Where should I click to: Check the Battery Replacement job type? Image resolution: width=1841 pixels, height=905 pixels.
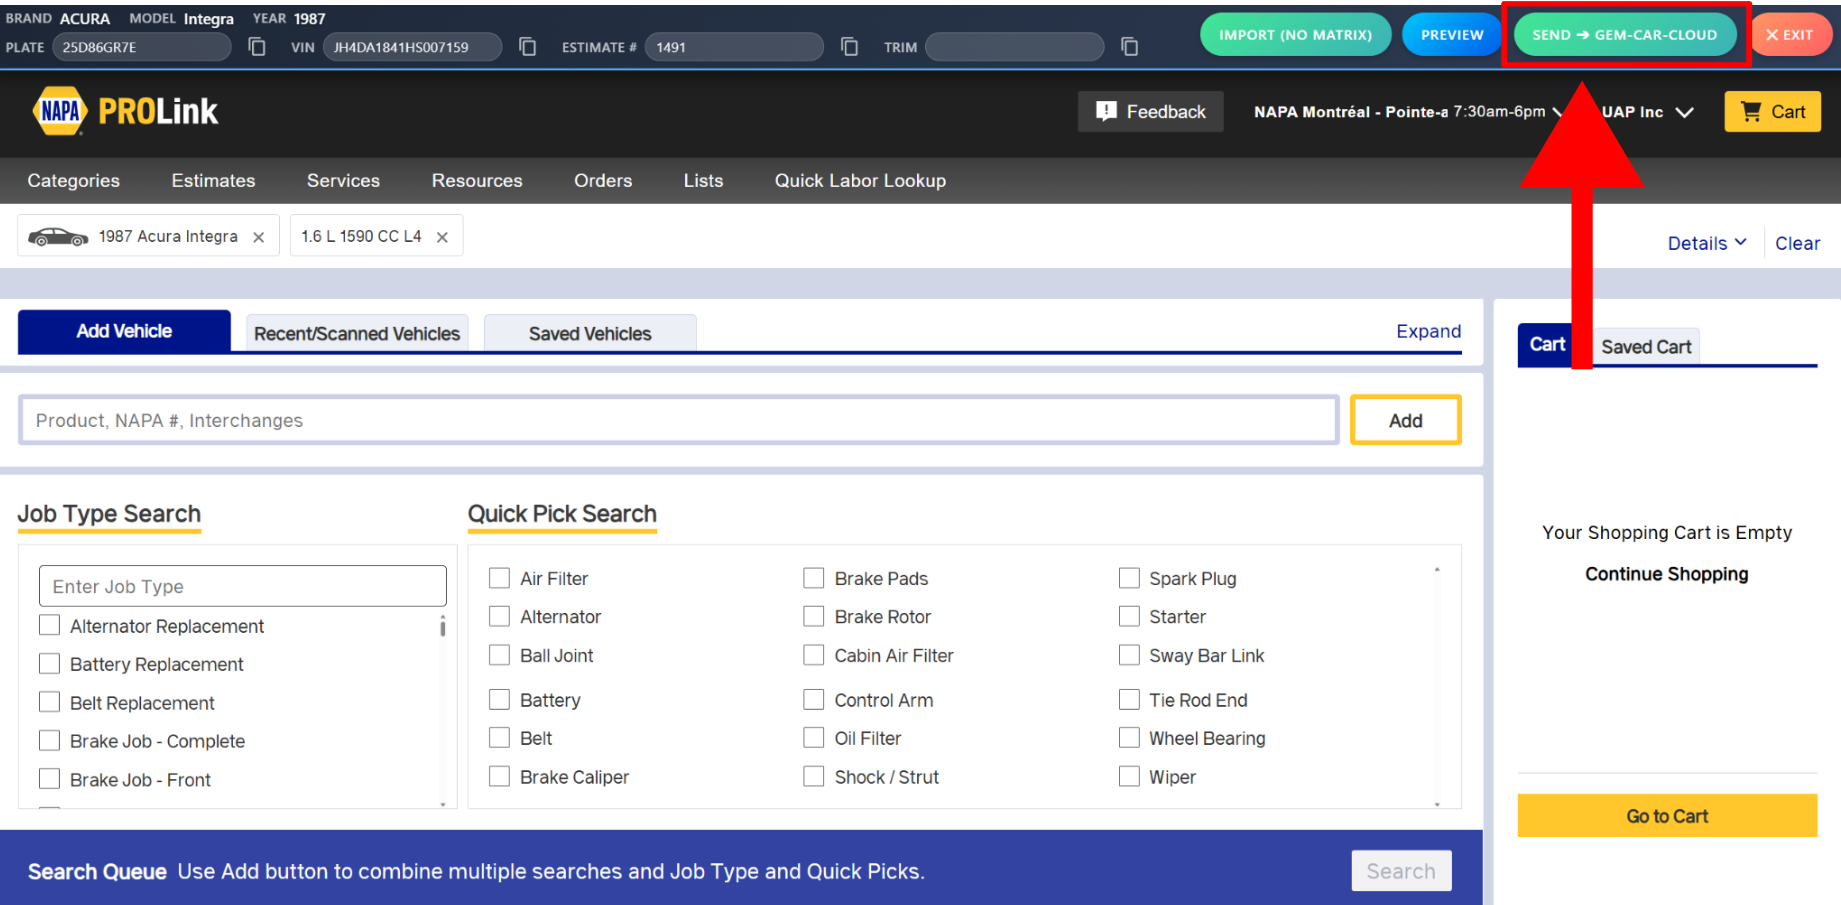point(49,664)
